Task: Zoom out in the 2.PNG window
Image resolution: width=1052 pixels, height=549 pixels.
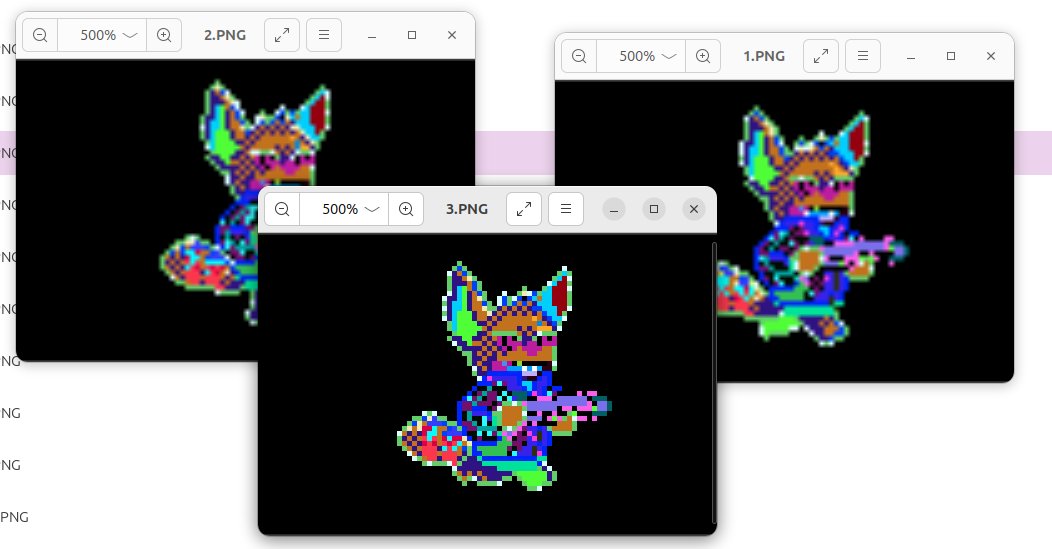Action: point(40,35)
